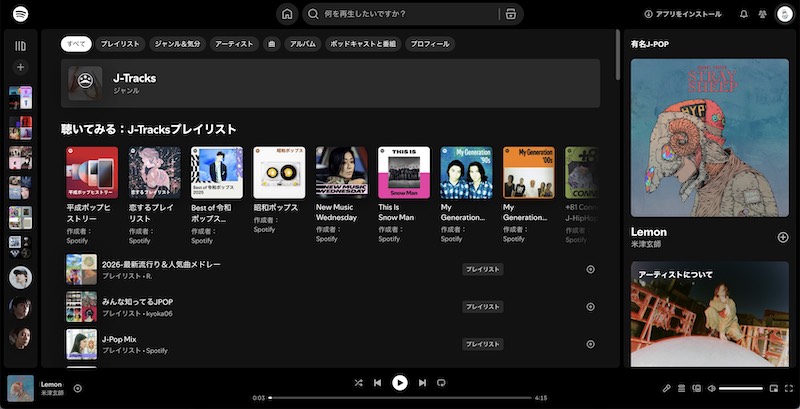The height and width of the screenshot is (409, 800).
Task: Open the Spotify home logo
Action: tap(20, 14)
